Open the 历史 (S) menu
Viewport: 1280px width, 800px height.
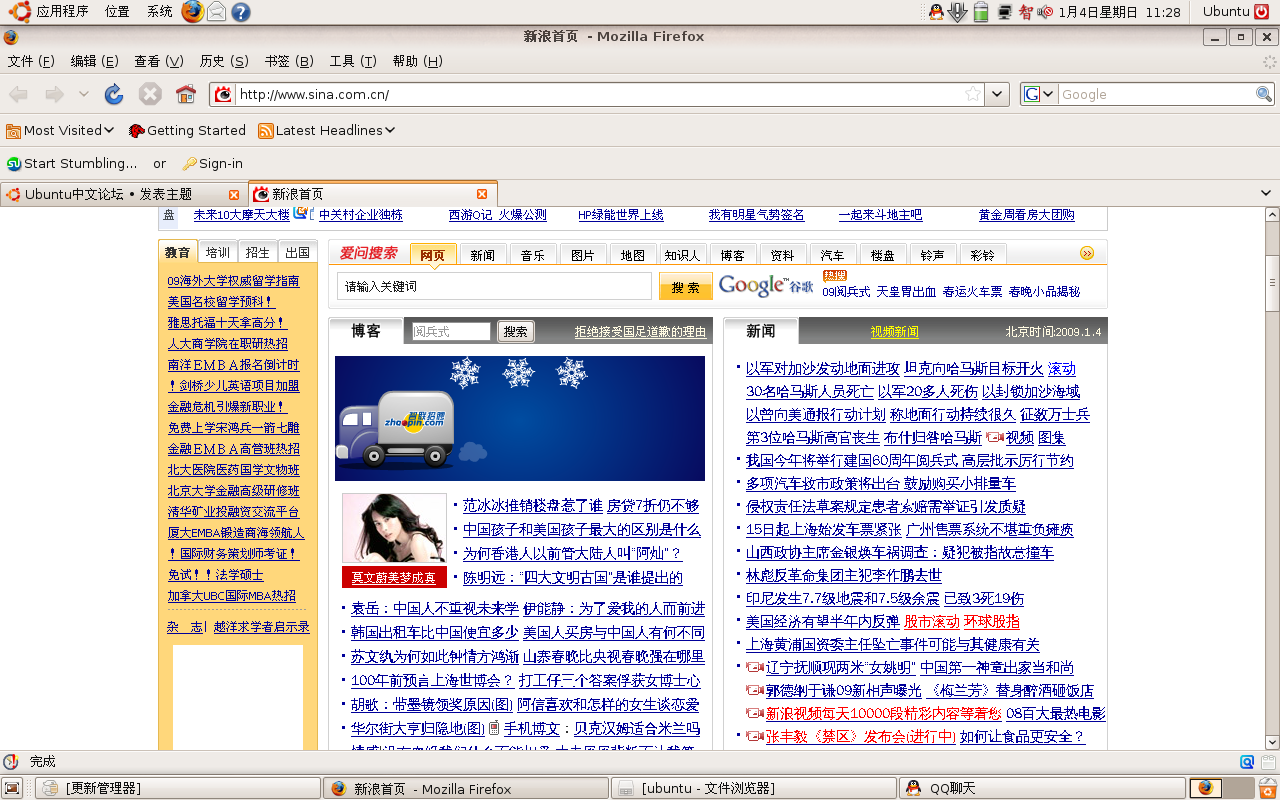(224, 61)
